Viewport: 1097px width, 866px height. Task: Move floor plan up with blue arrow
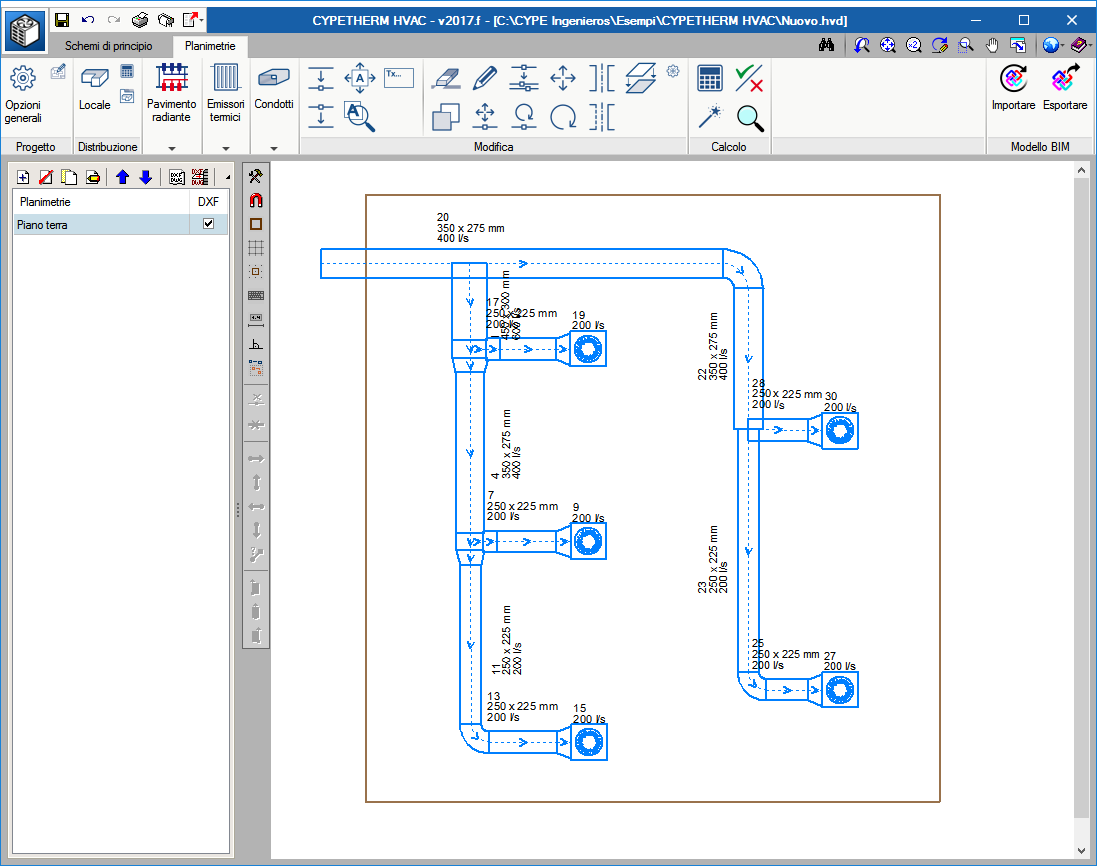pos(122,177)
